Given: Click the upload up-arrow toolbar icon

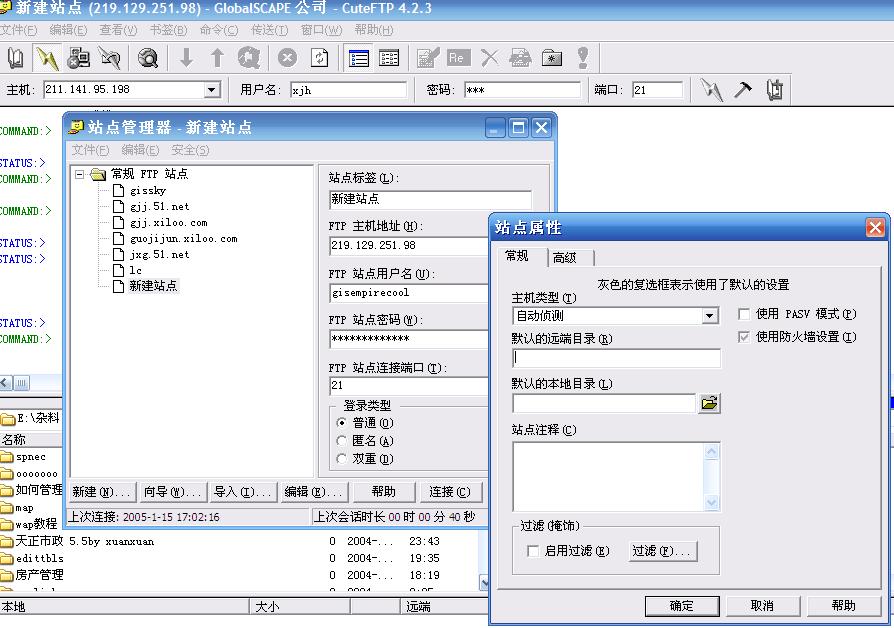Looking at the screenshot, I should [x=217, y=58].
